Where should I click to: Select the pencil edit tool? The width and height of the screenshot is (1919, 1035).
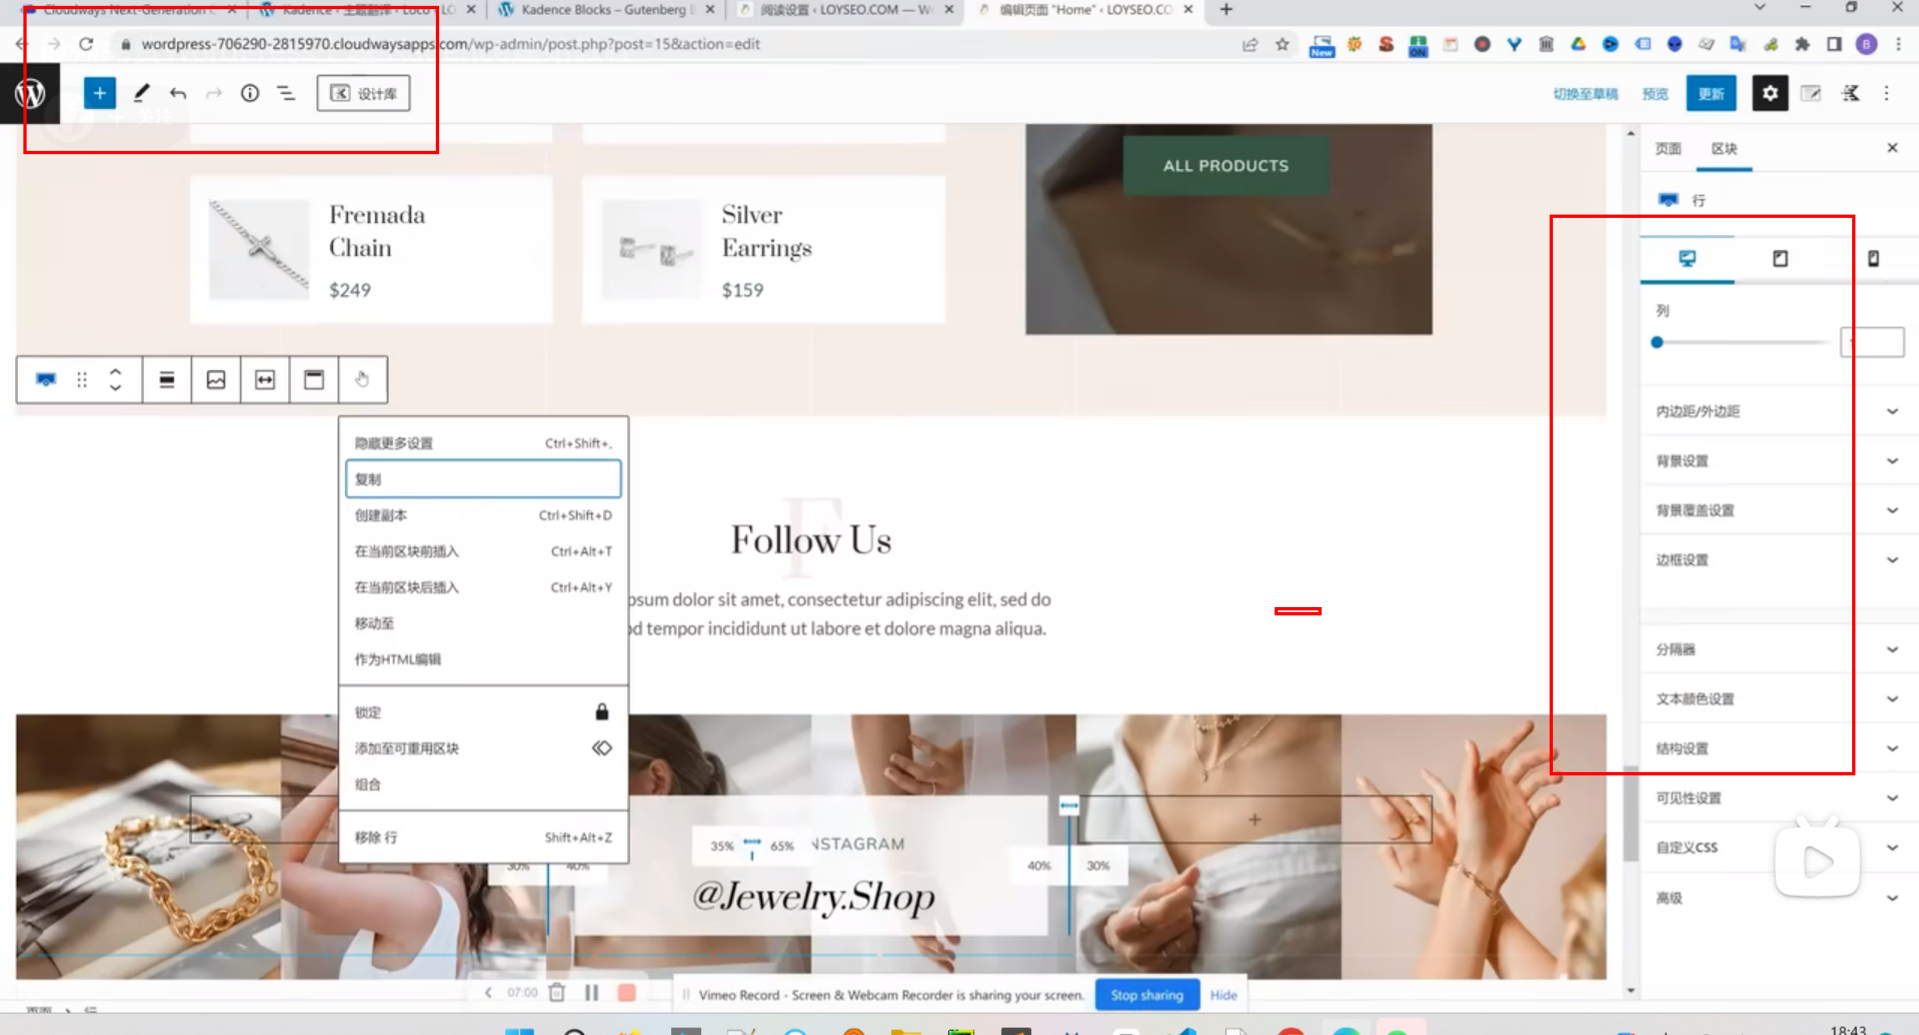(x=141, y=93)
